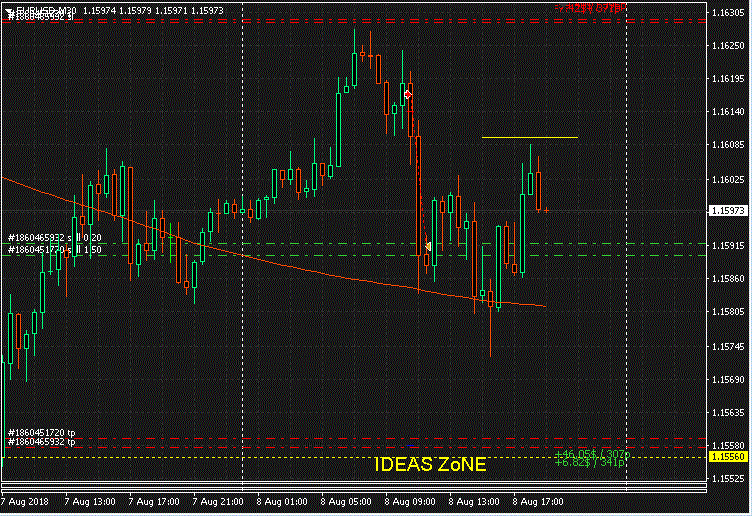Viewport: 752px width, 516px height.
Task: Click the yellow 1.15560 price tag
Action: [x=728, y=456]
